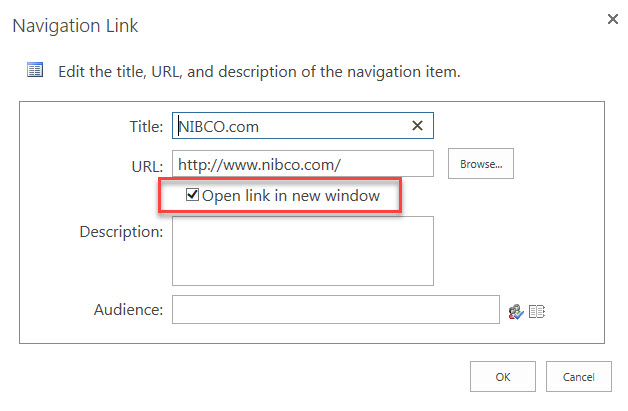
Task: Focus the Title field containing NIBCO.com
Action: [x=302, y=126]
